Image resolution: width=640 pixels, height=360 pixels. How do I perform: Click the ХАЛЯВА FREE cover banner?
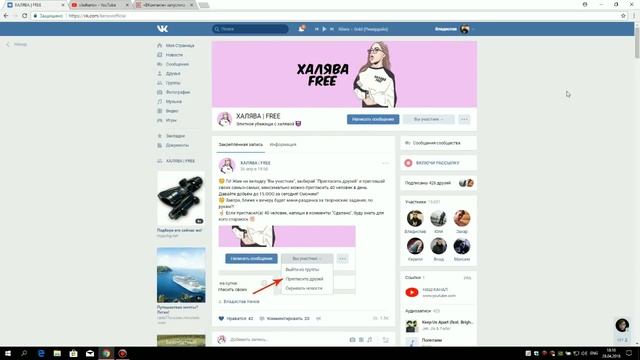pos(344,74)
